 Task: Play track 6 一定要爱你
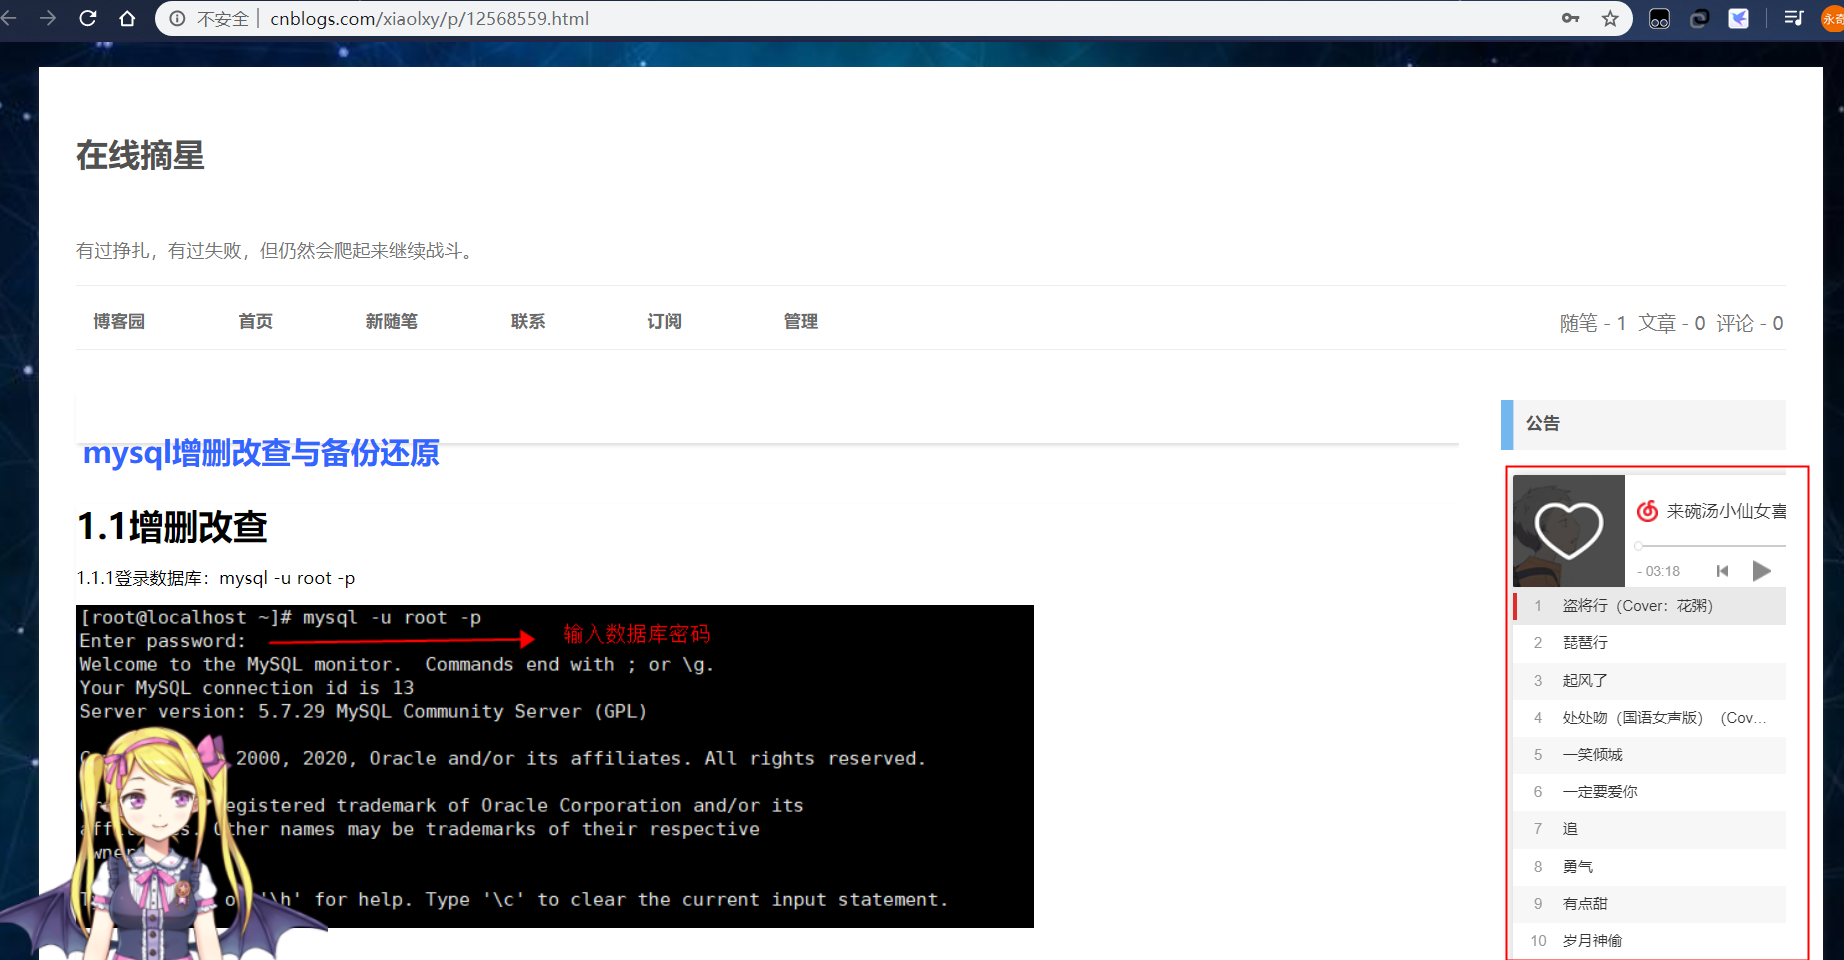click(1650, 792)
